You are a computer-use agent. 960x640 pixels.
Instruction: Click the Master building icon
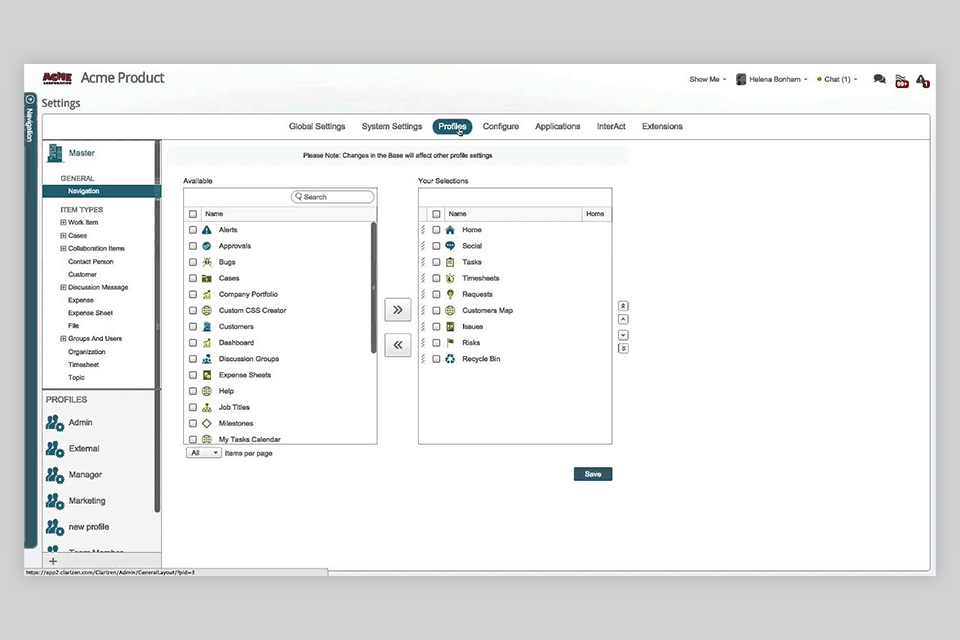55,153
